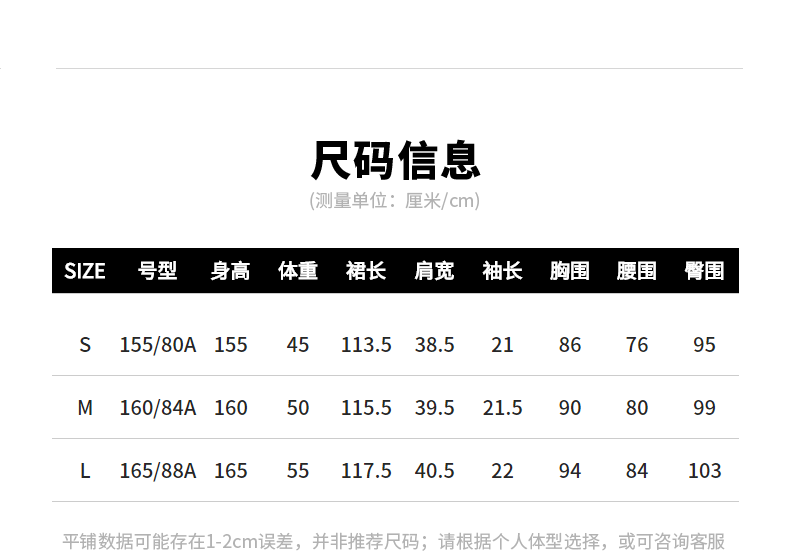Click the 号型 column header
This screenshot has height=552, width=790.
(158, 271)
